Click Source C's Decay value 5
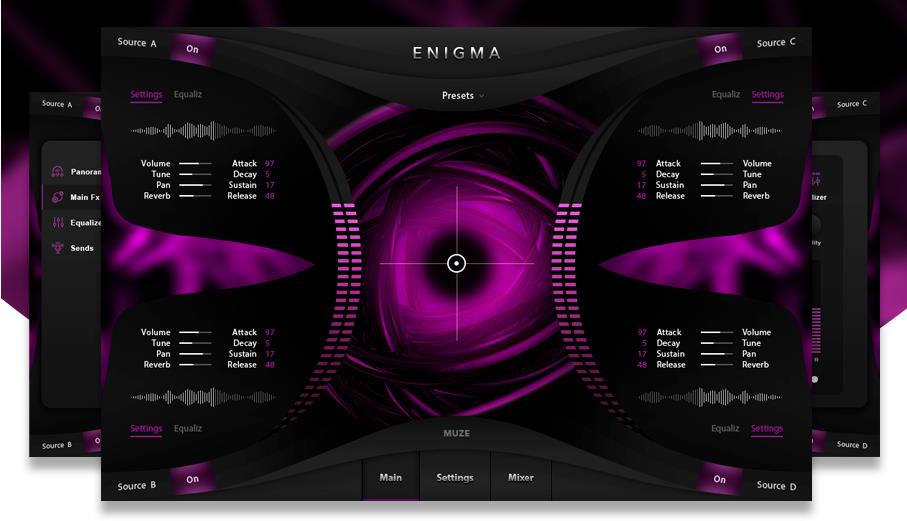The height and width of the screenshot is (521, 907). click(644, 174)
